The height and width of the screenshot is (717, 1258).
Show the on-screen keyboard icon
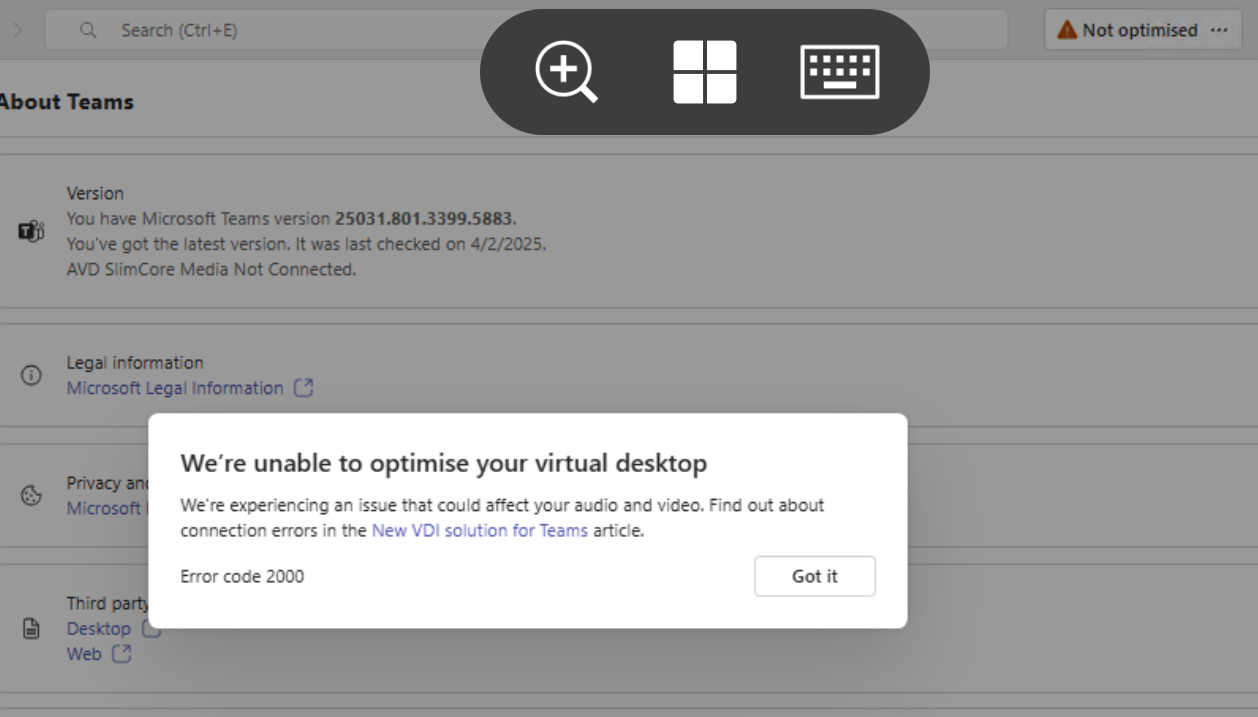pyautogui.click(x=840, y=72)
